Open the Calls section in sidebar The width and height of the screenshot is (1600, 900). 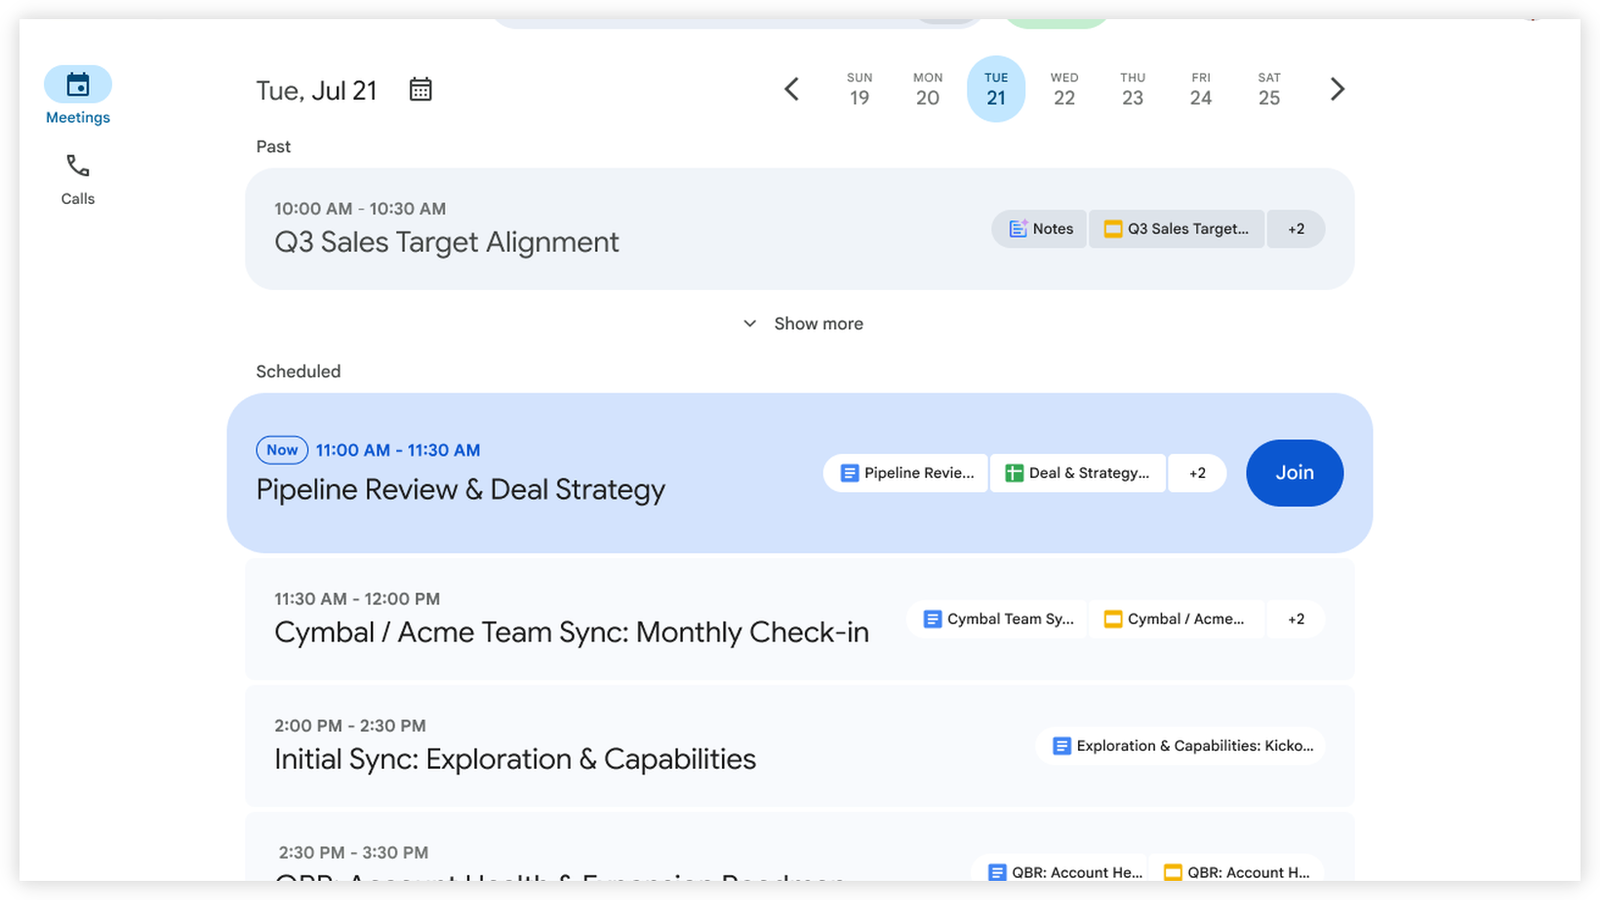coord(78,179)
